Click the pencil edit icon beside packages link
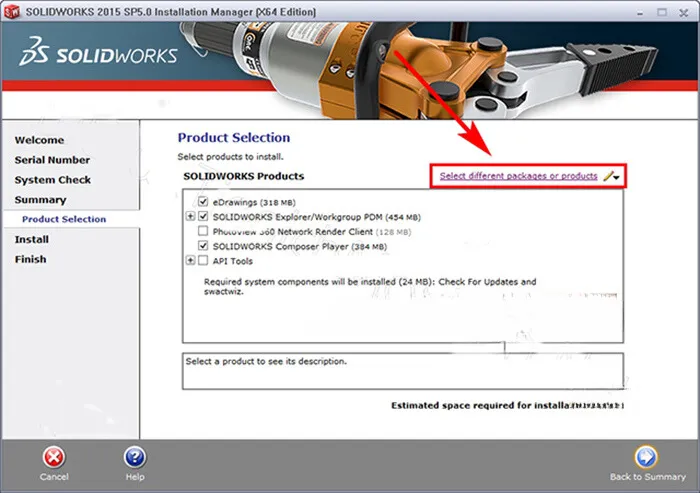 pyautogui.click(x=608, y=176)
